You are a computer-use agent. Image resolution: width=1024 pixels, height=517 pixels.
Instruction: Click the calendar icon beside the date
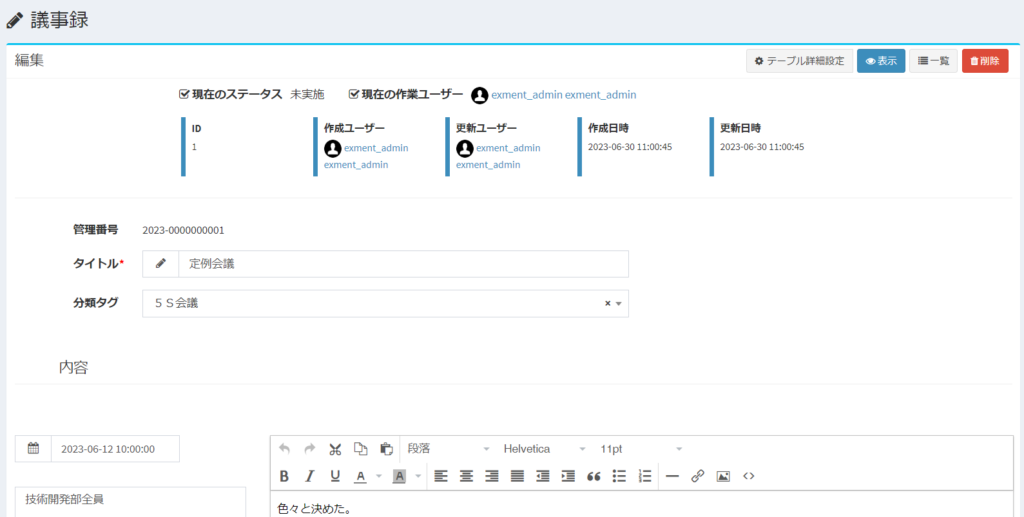coord(33,448)
